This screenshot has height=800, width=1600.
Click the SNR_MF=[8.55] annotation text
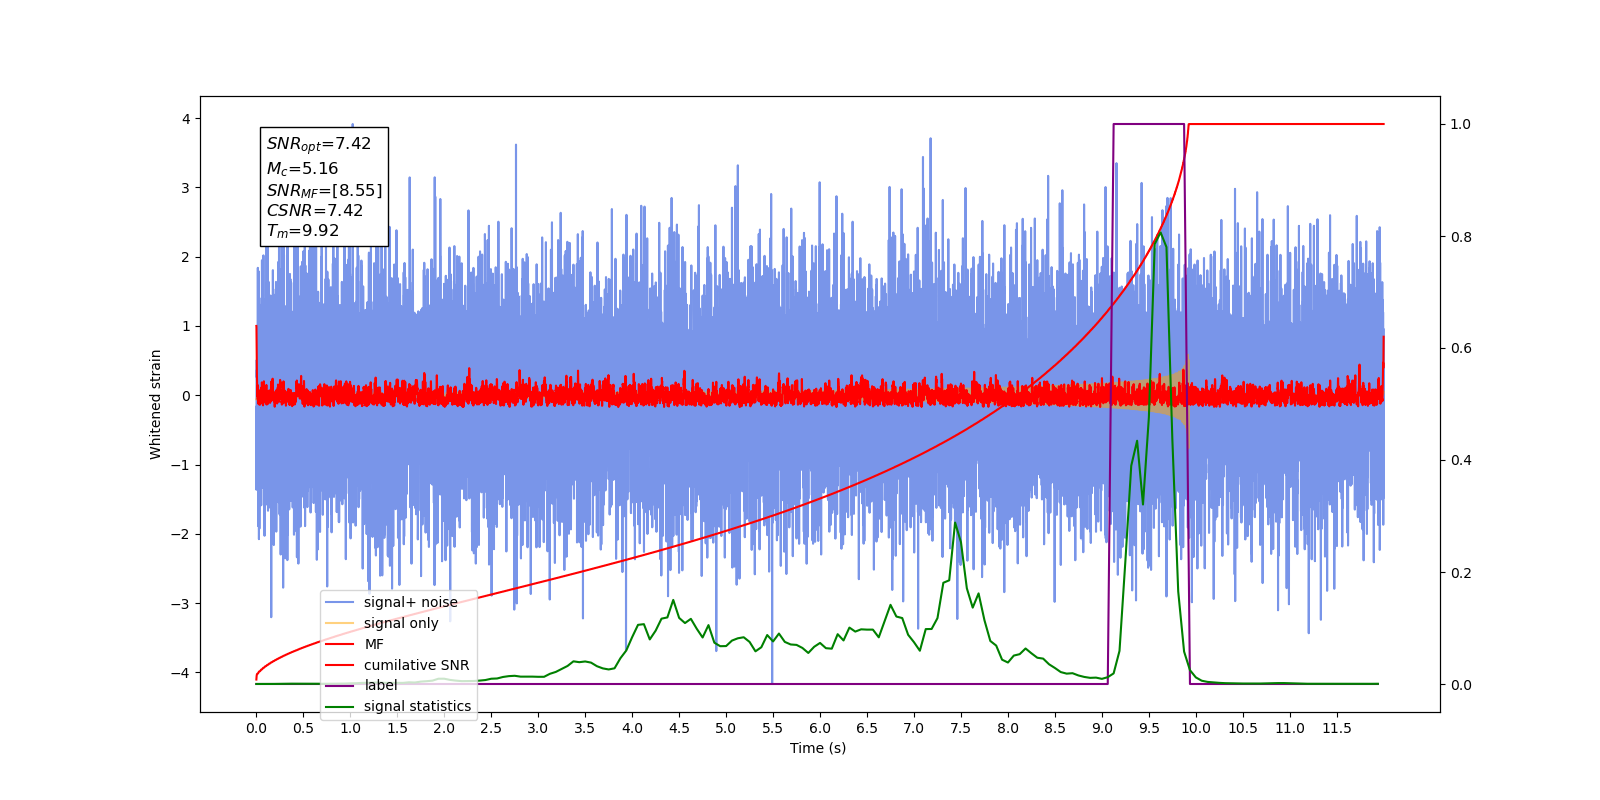(x=324, y=190)
